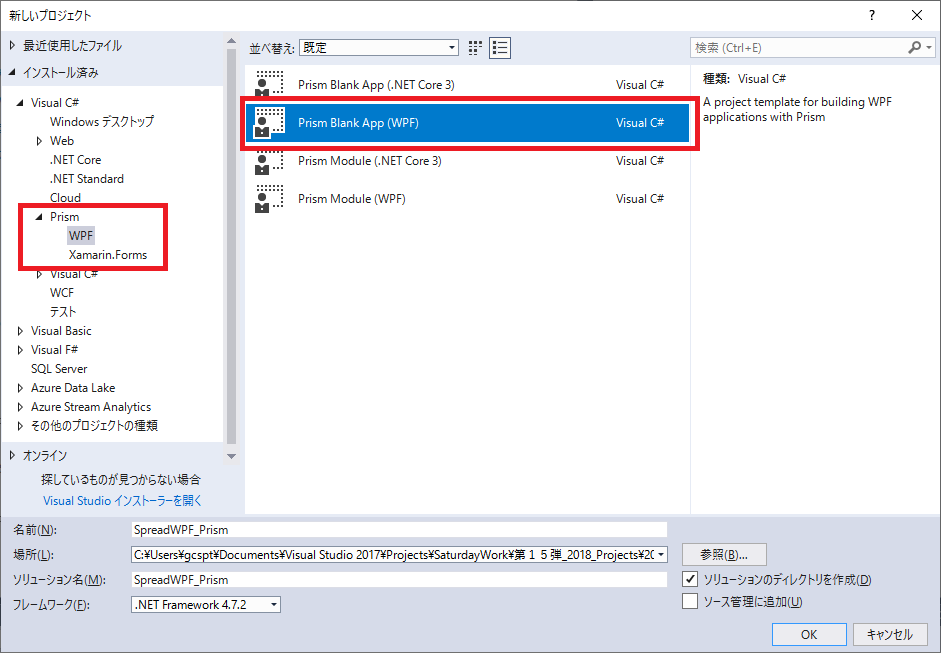941x653 pixels.
Task: Collapse インストール済み section
Action: 13,73
